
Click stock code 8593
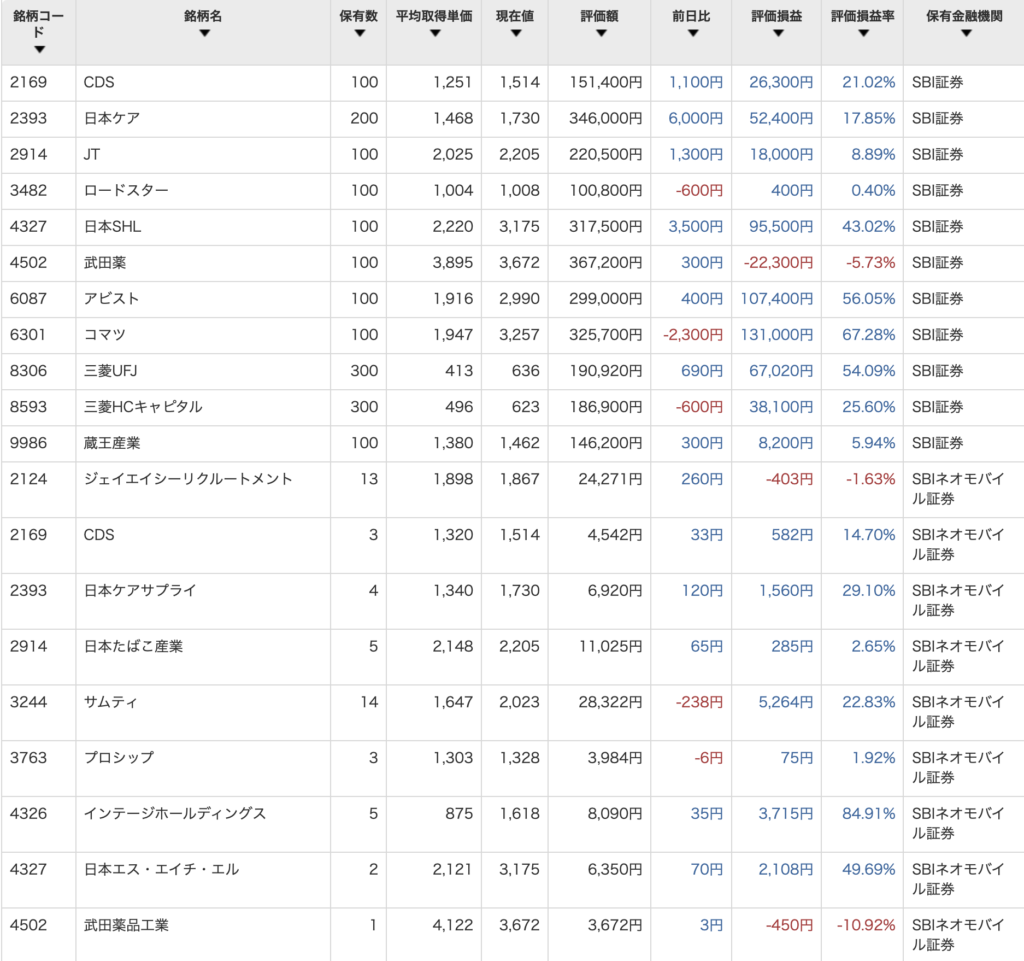click(28, 407)
